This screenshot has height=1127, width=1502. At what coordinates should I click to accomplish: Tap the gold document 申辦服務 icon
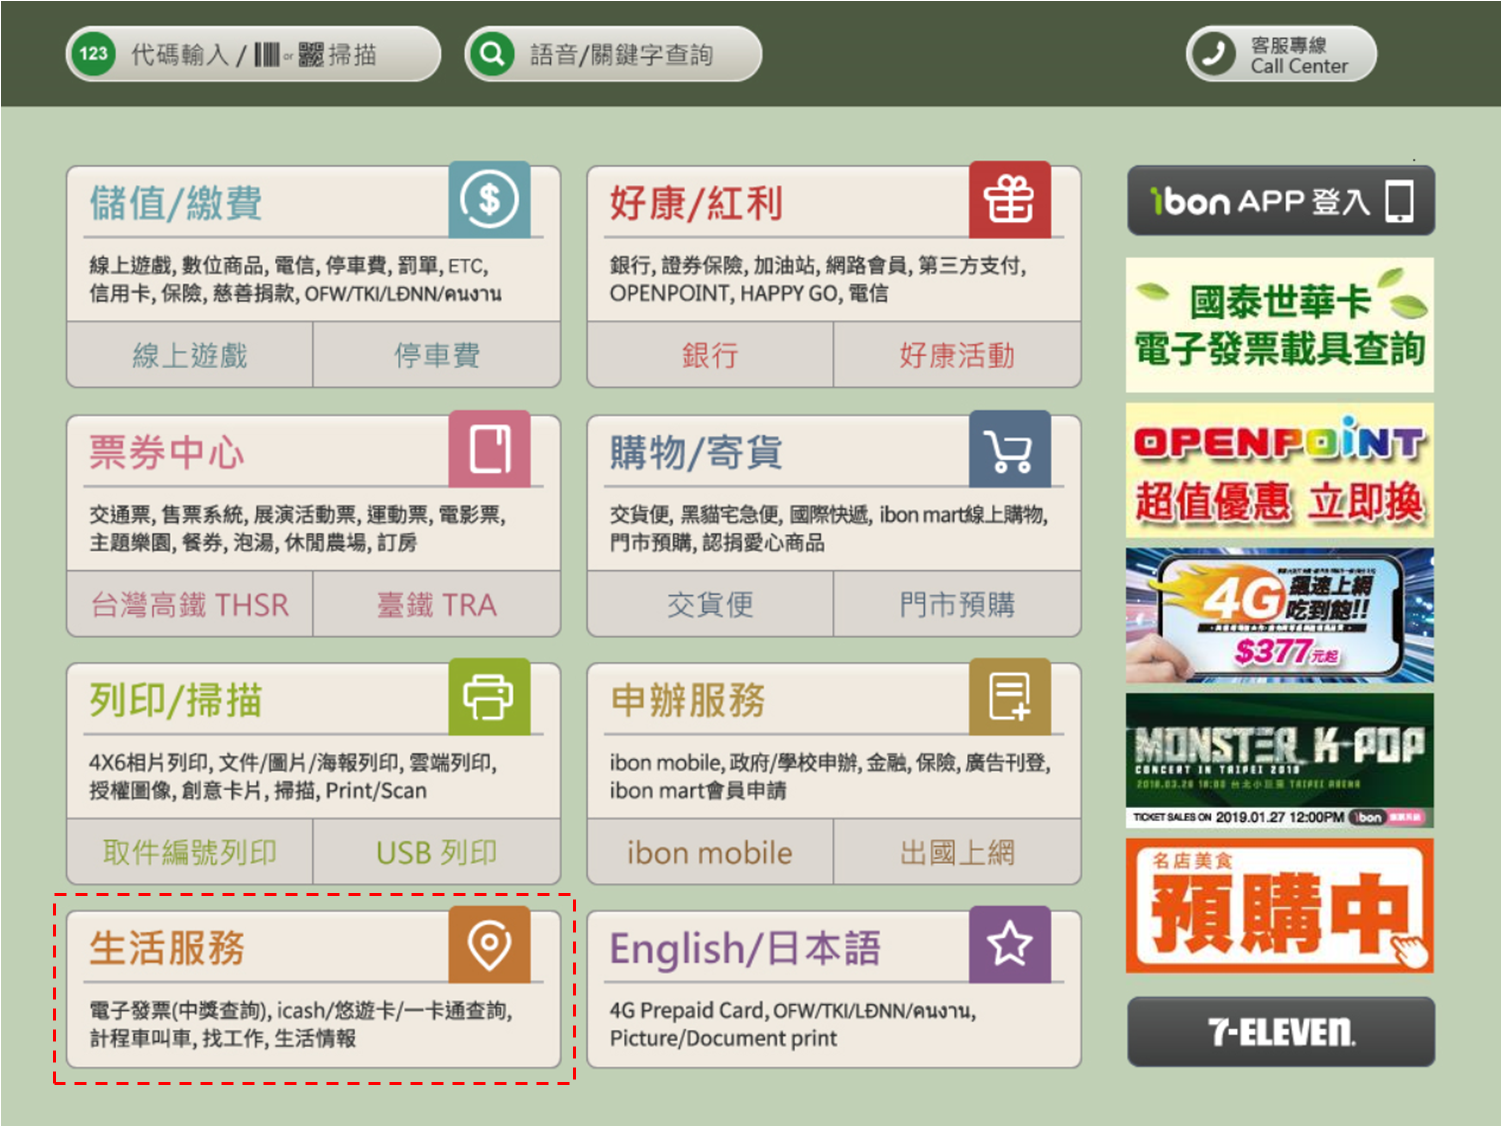point(1010,696)
